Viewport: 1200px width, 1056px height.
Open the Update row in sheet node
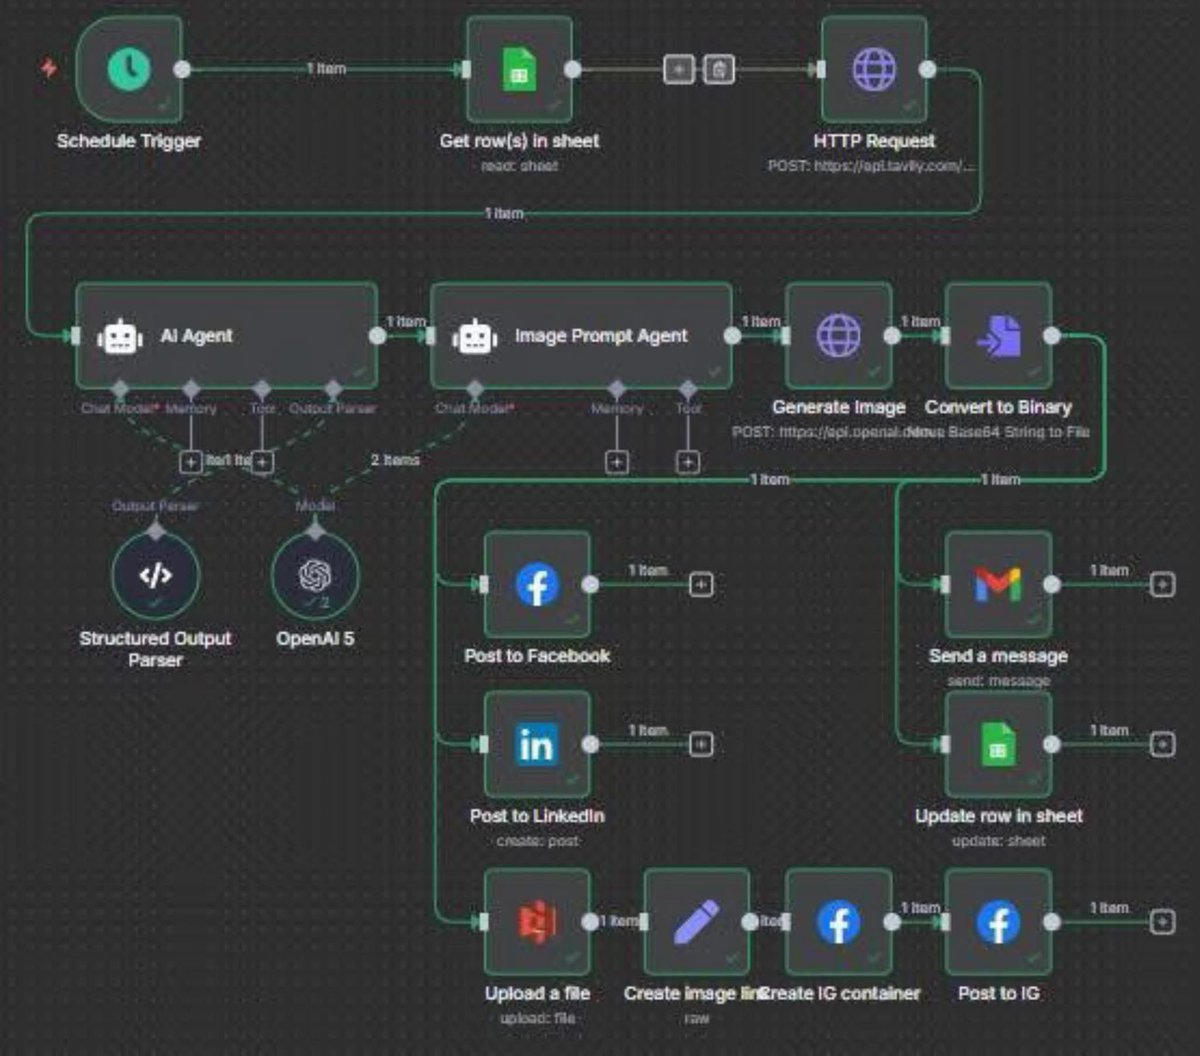pyautogui.click(x=996, y=745)
